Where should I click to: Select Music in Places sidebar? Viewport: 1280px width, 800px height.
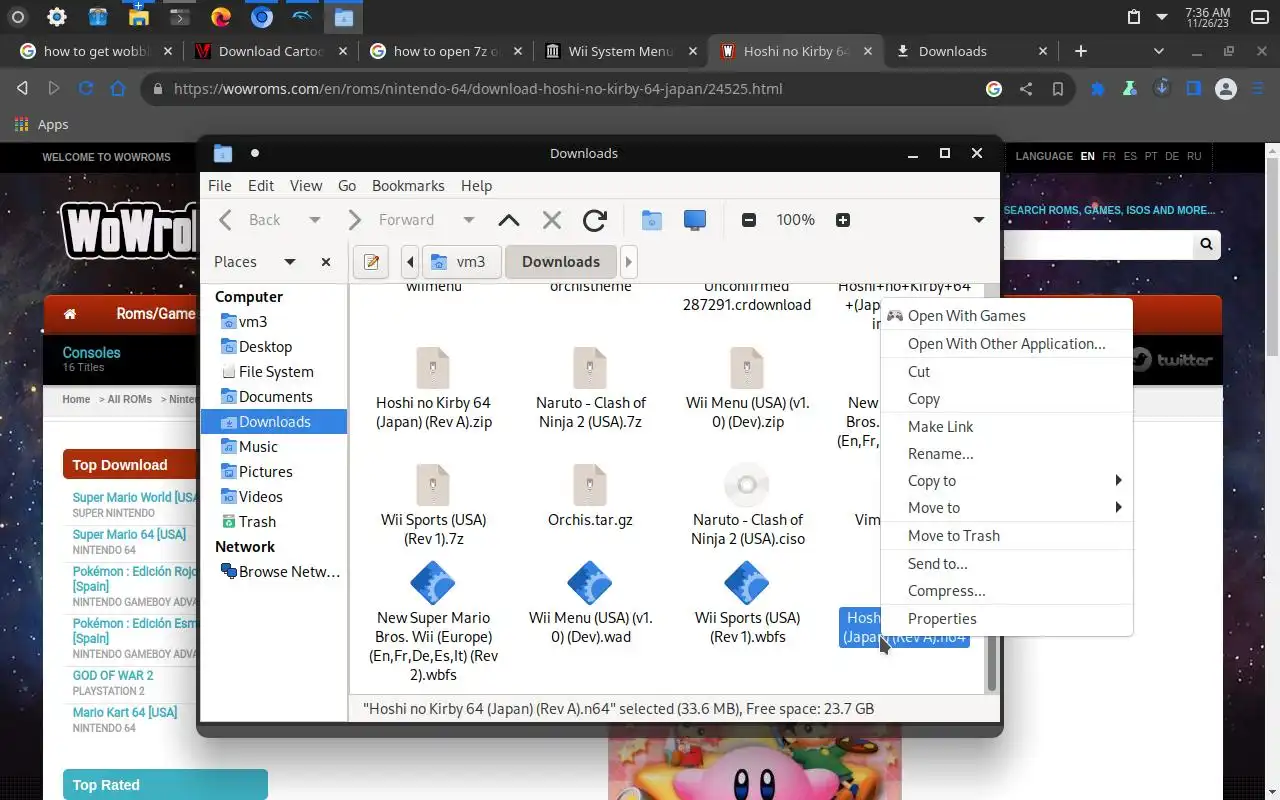[274, 447]
